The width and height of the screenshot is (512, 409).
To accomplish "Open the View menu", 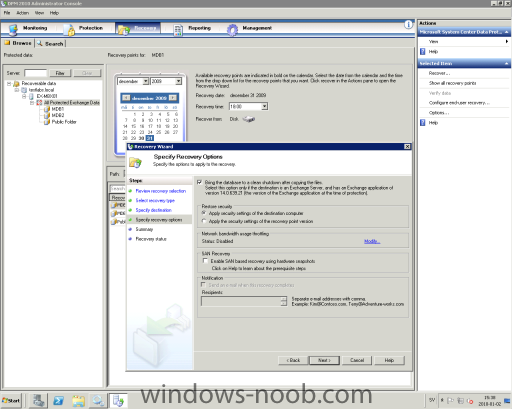I will pyautogui.click(x=39, y=13).
